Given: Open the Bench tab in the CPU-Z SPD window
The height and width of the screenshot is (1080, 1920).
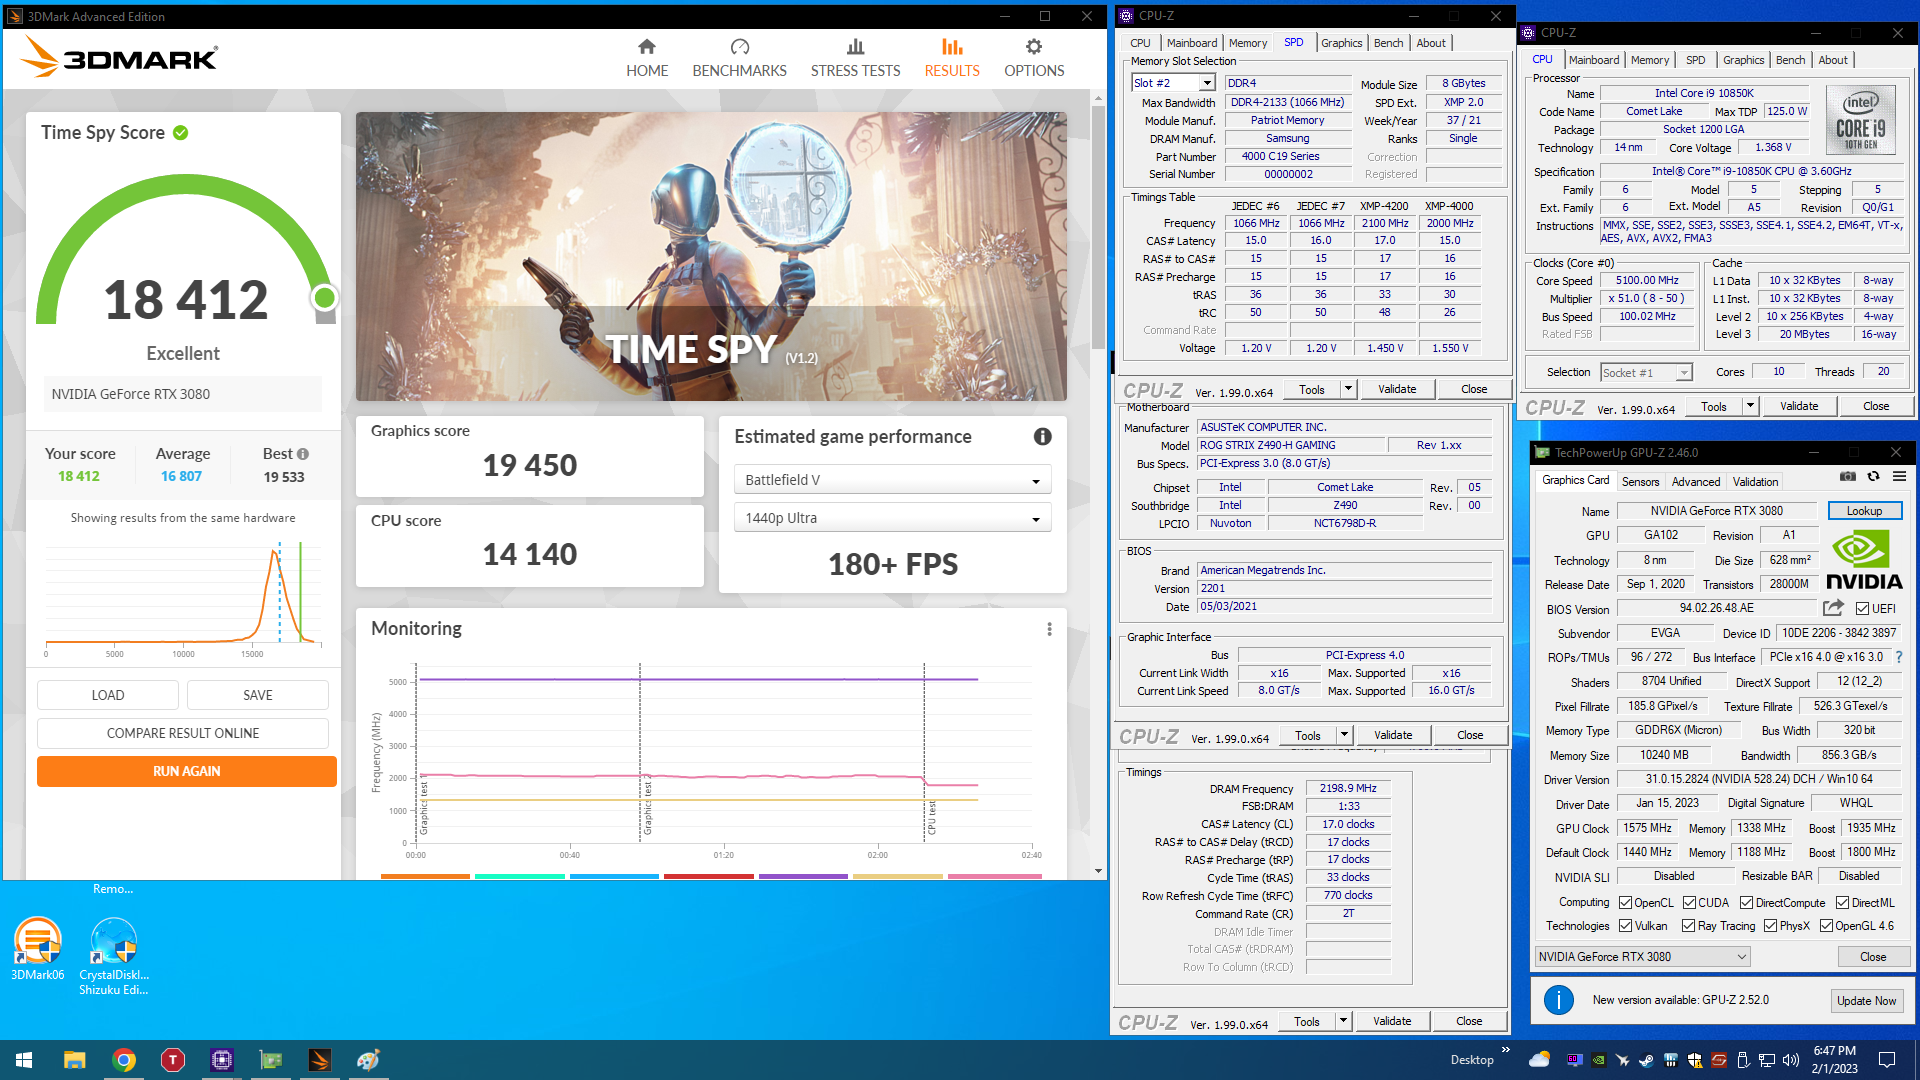Looking at the screenshot, I should (x=1388, y=43).
